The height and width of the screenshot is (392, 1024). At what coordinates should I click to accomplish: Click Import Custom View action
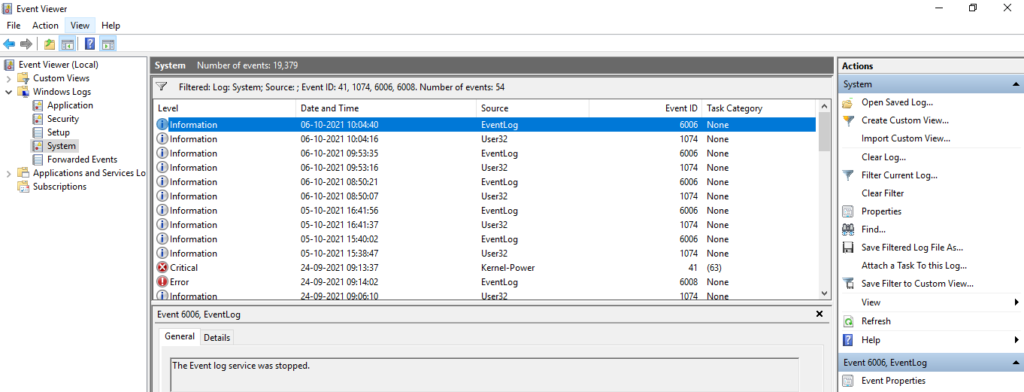(905, 139)
